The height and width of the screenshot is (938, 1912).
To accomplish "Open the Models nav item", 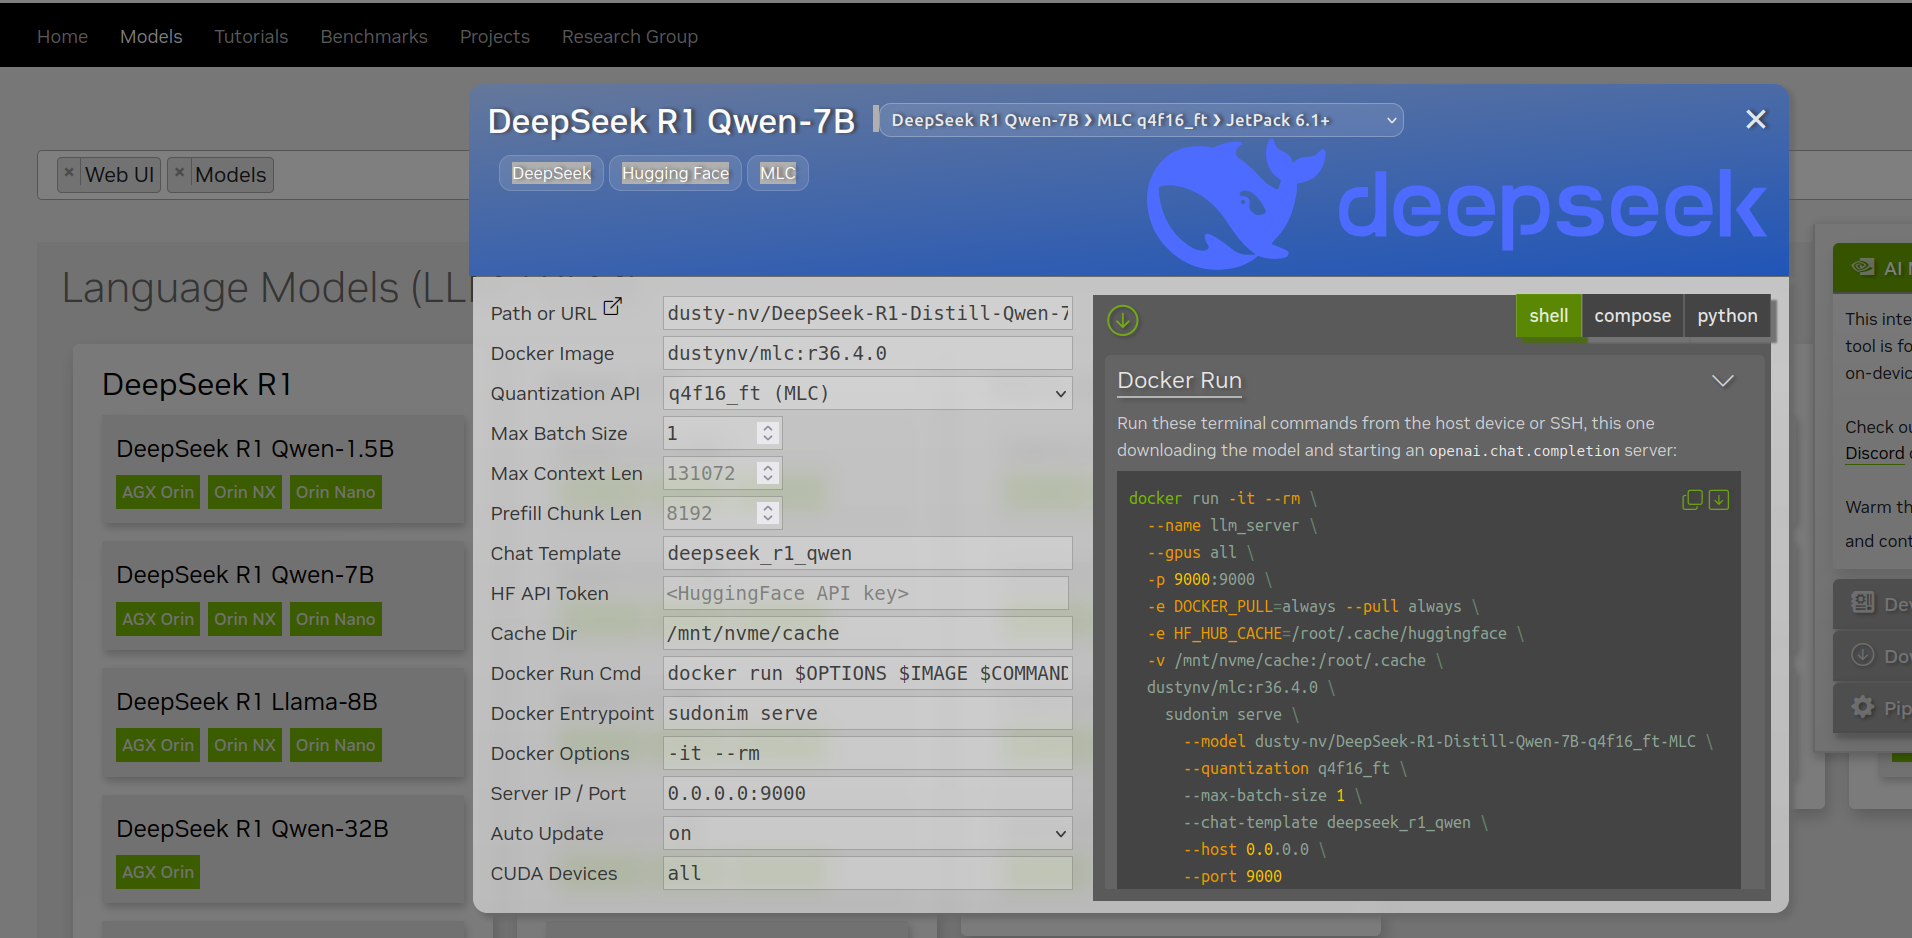I will coord(151,37).
